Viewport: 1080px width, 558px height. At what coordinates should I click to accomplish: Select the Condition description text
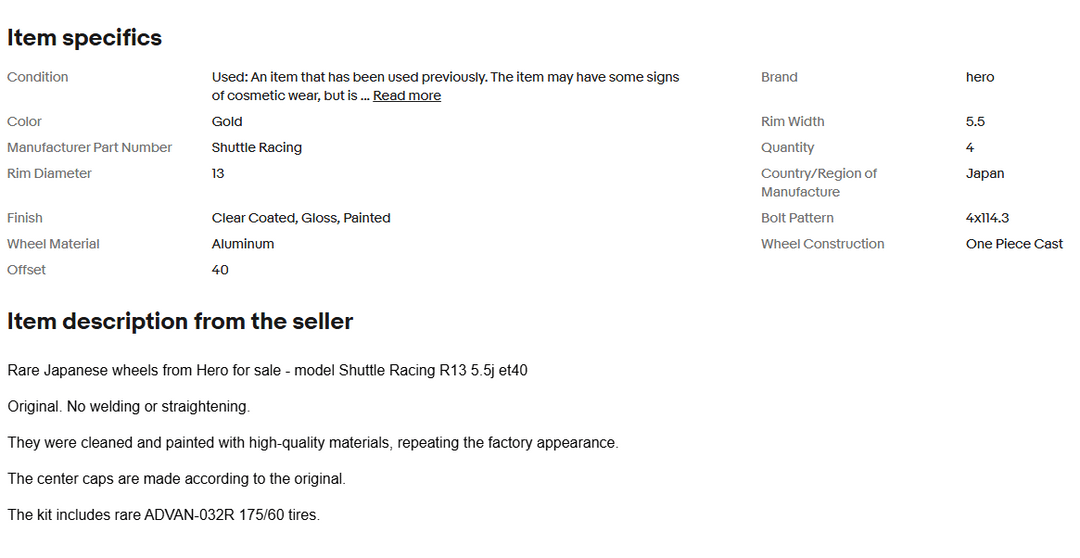[x=445, y=86]
